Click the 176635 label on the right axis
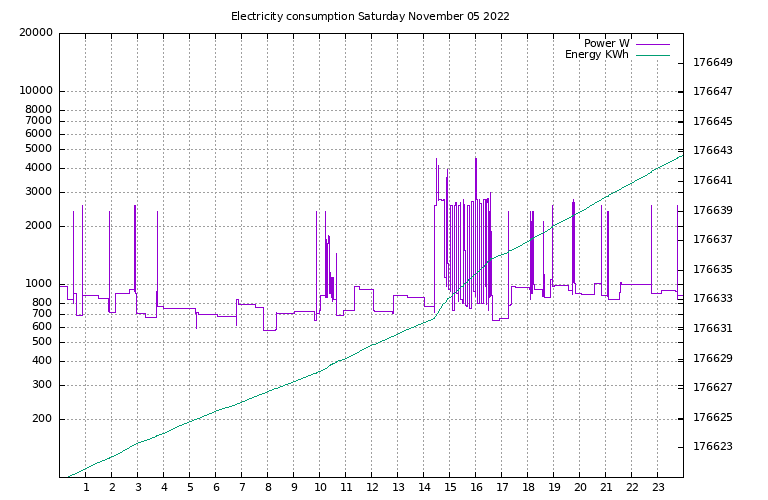Screen dimensions: 768x500 [x=713, y=269]
